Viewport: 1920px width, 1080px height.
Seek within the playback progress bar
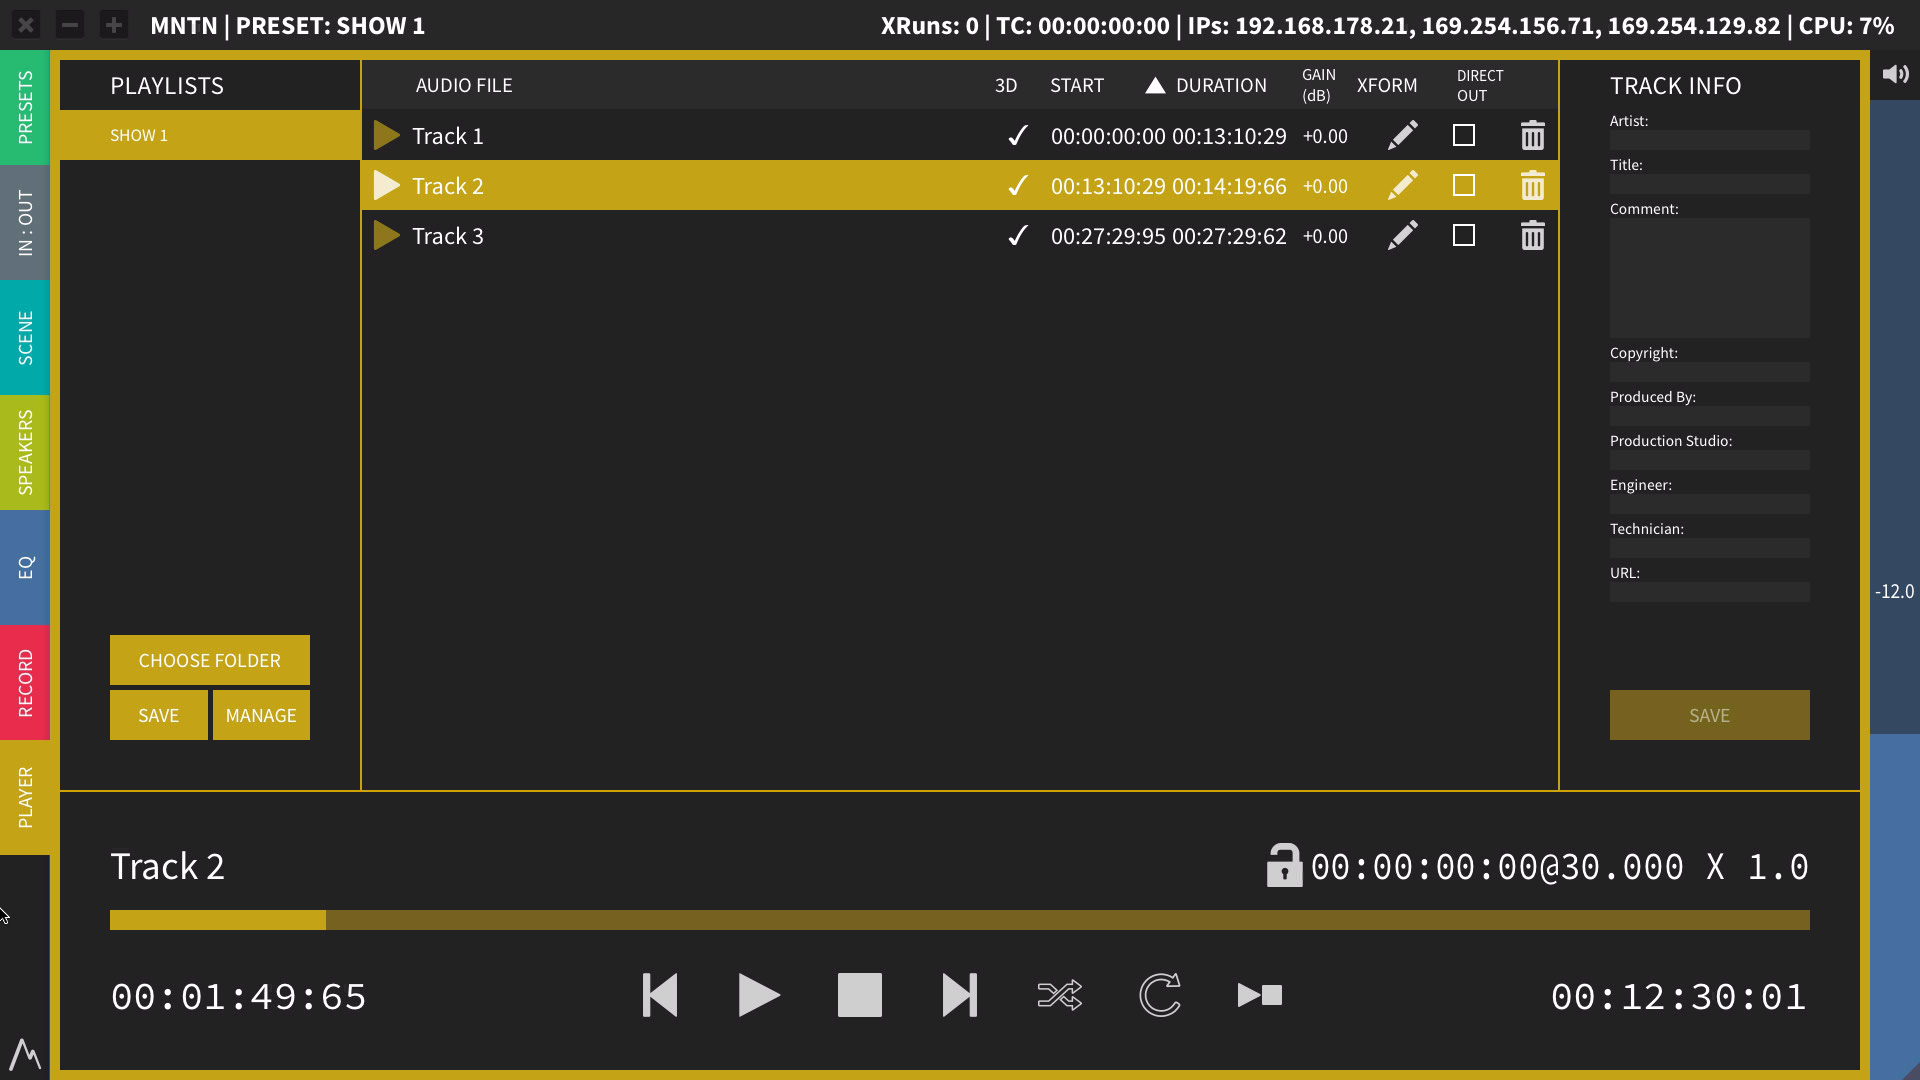[x=960, y=920]
